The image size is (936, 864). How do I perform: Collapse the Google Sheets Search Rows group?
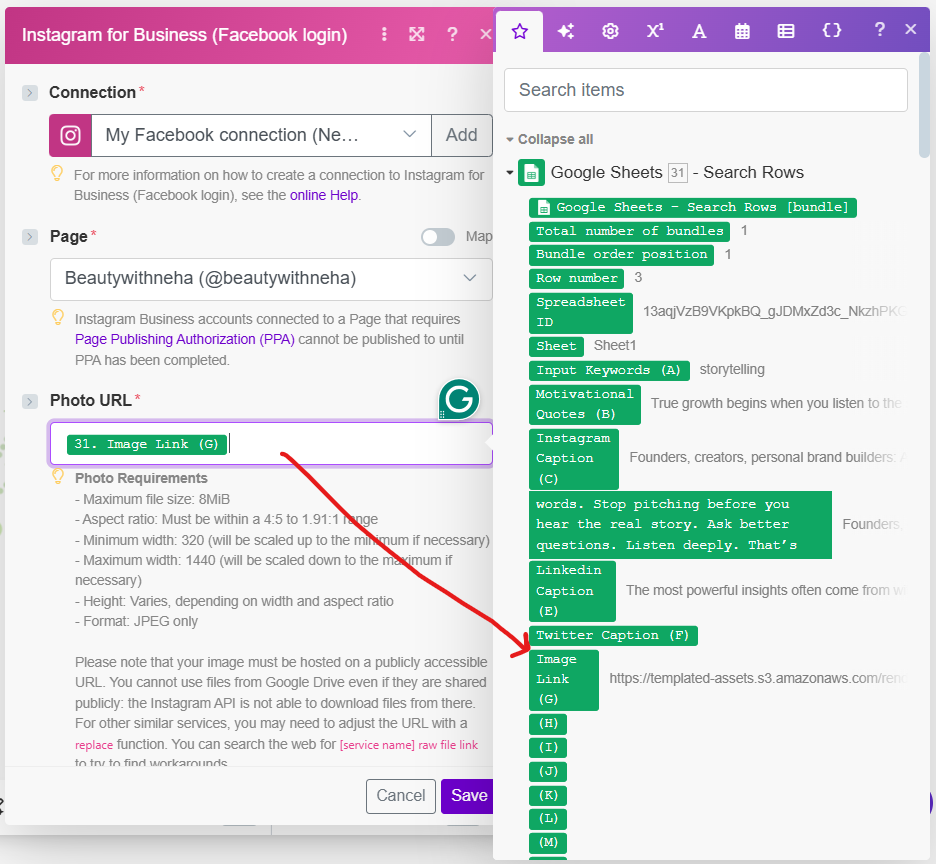pos(510,173)
